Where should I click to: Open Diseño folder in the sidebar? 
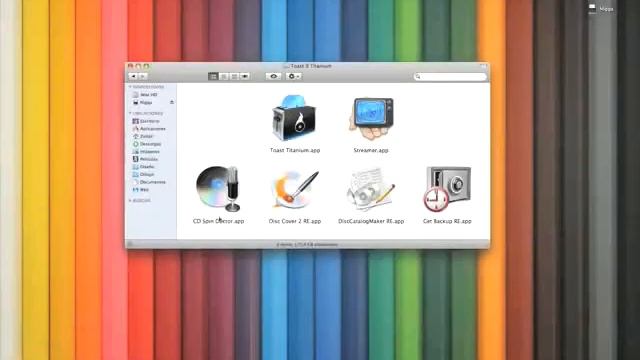pos(144,167)
